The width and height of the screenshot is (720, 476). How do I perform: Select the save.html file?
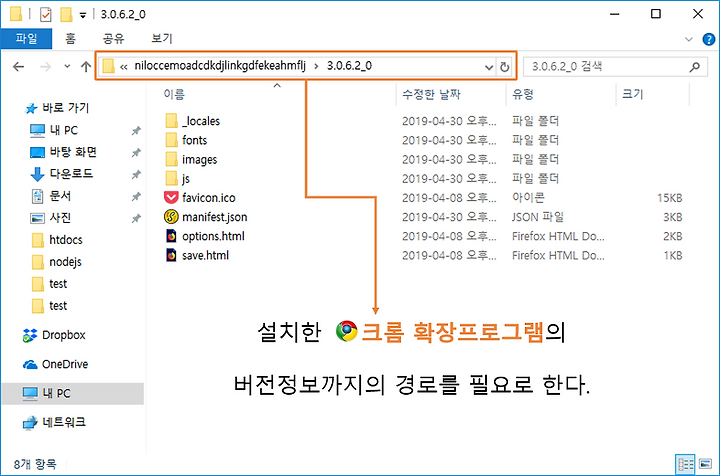click(x=197, y=256)
